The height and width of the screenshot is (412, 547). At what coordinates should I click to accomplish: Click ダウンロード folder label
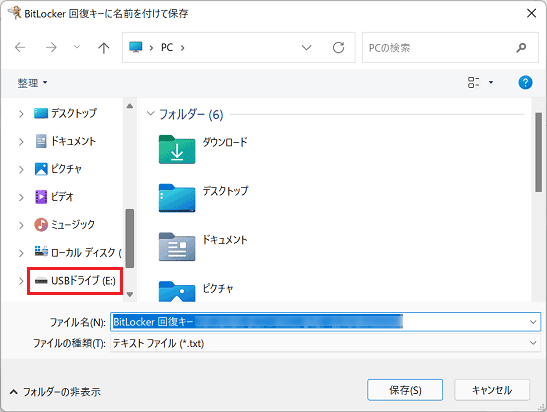(225, 142)
